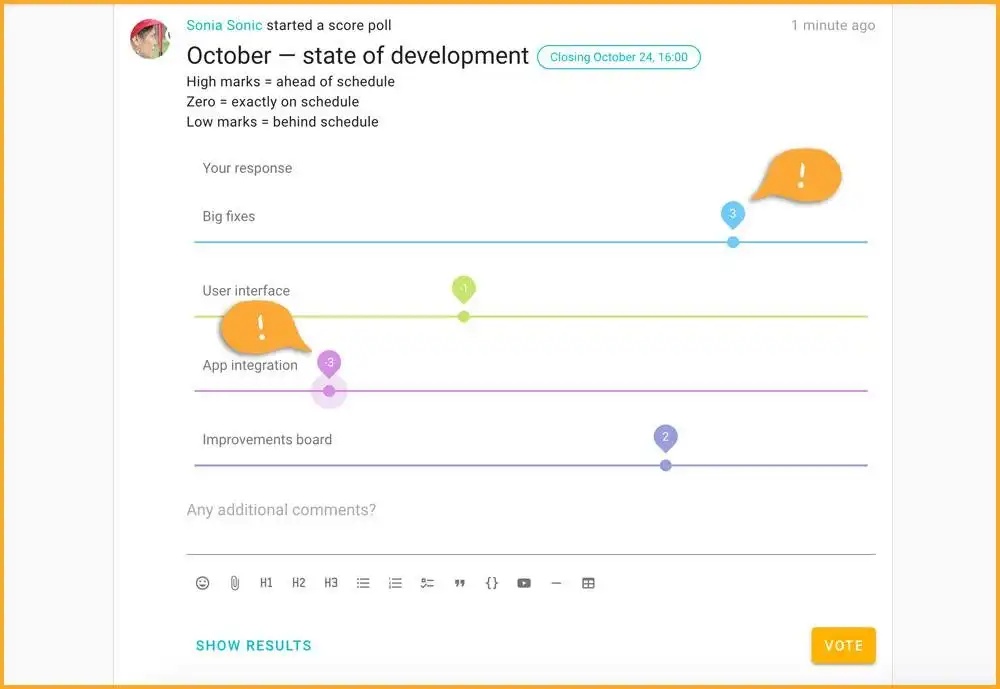
Task: Click the Big fixes slider handle
Action: (x=733, y=242)
